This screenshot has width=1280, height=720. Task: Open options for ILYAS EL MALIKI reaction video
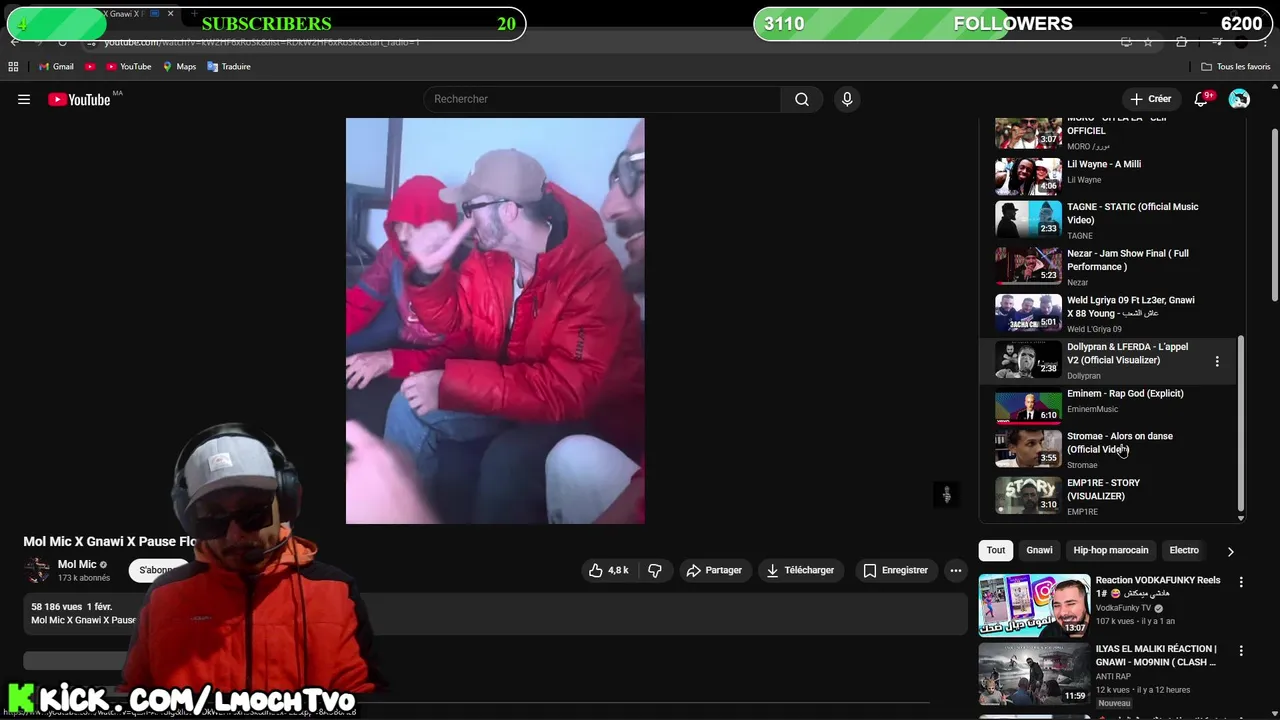coord(1241,650)
